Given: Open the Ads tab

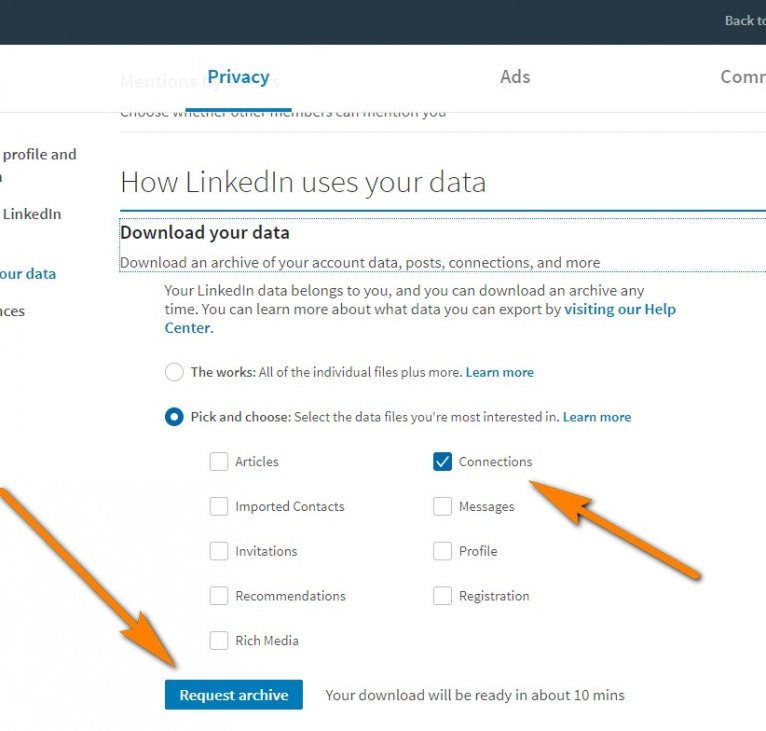Looking at the screenshot, I should pyautogui.click(x=515, y=77).
